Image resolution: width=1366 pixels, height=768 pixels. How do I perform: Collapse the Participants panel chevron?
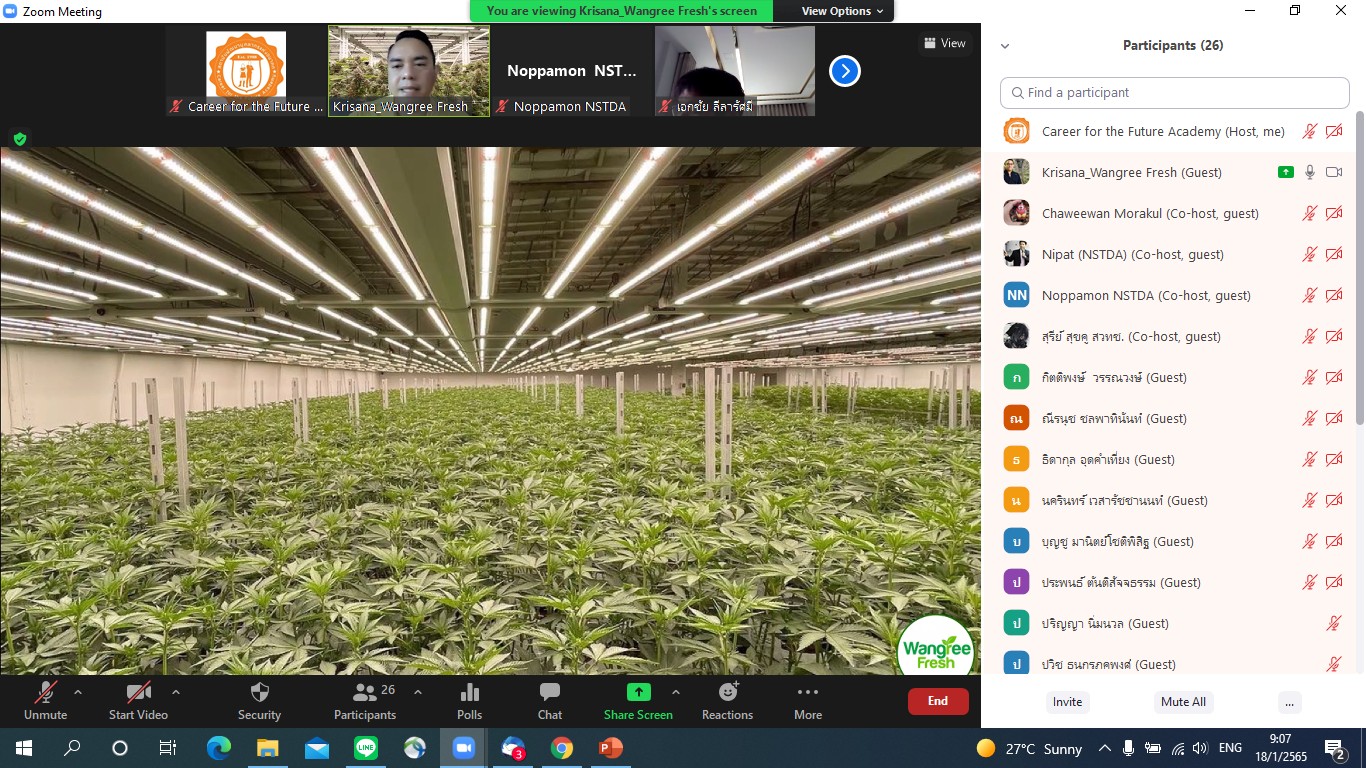point(1005,46)
